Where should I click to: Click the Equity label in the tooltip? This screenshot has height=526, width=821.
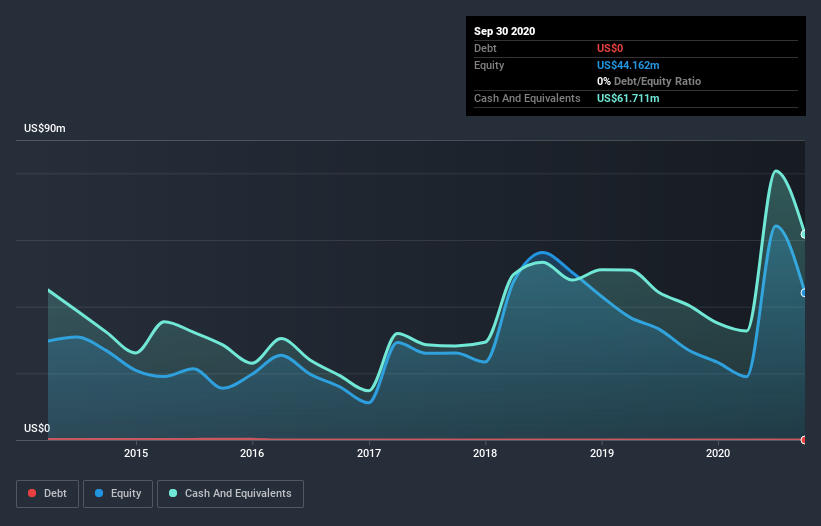(x=489, y=65)
